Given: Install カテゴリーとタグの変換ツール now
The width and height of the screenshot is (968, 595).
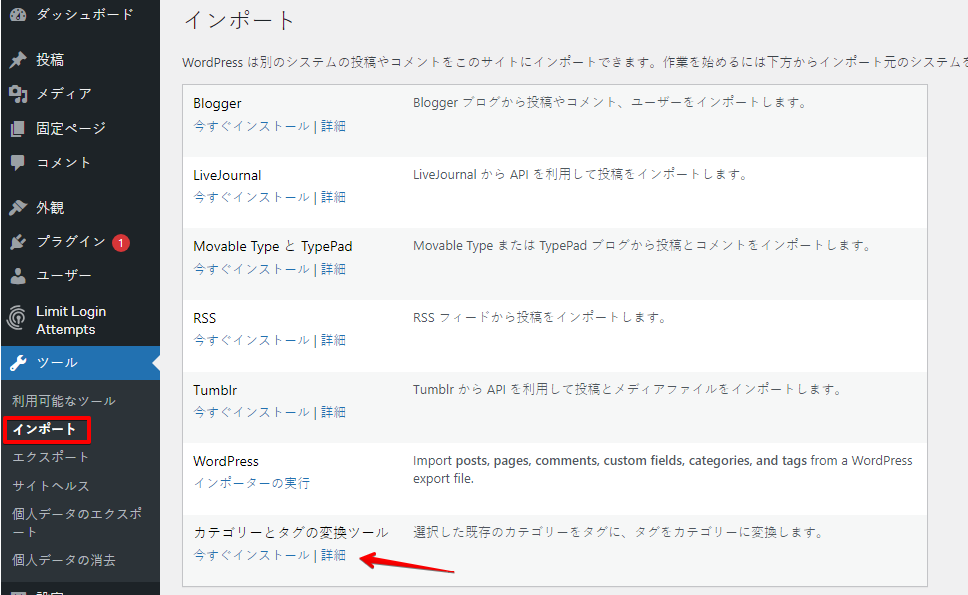Looking at the screenshot, I should click(251, 555).
